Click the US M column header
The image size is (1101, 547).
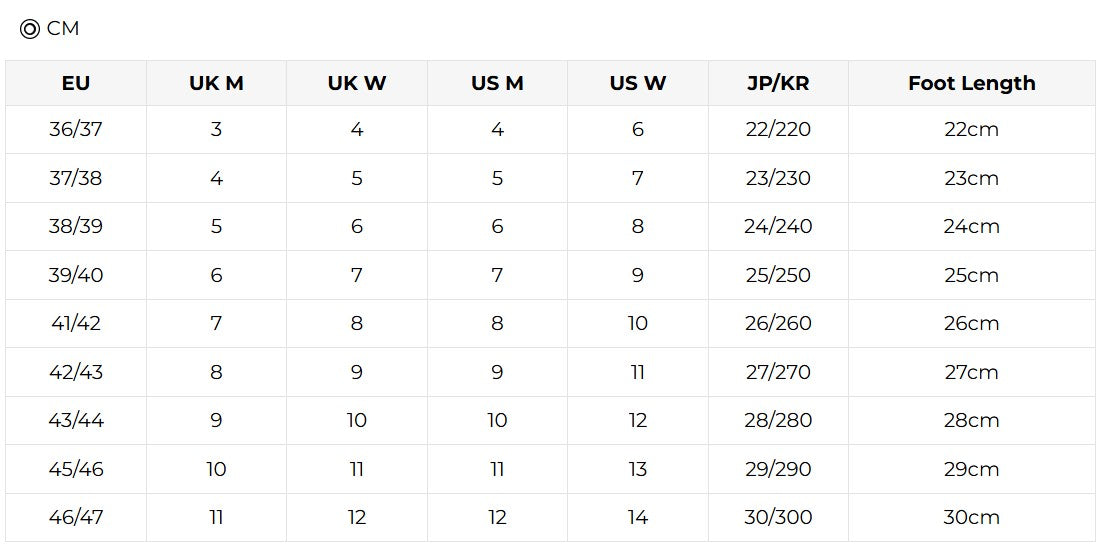pos(497,83)
